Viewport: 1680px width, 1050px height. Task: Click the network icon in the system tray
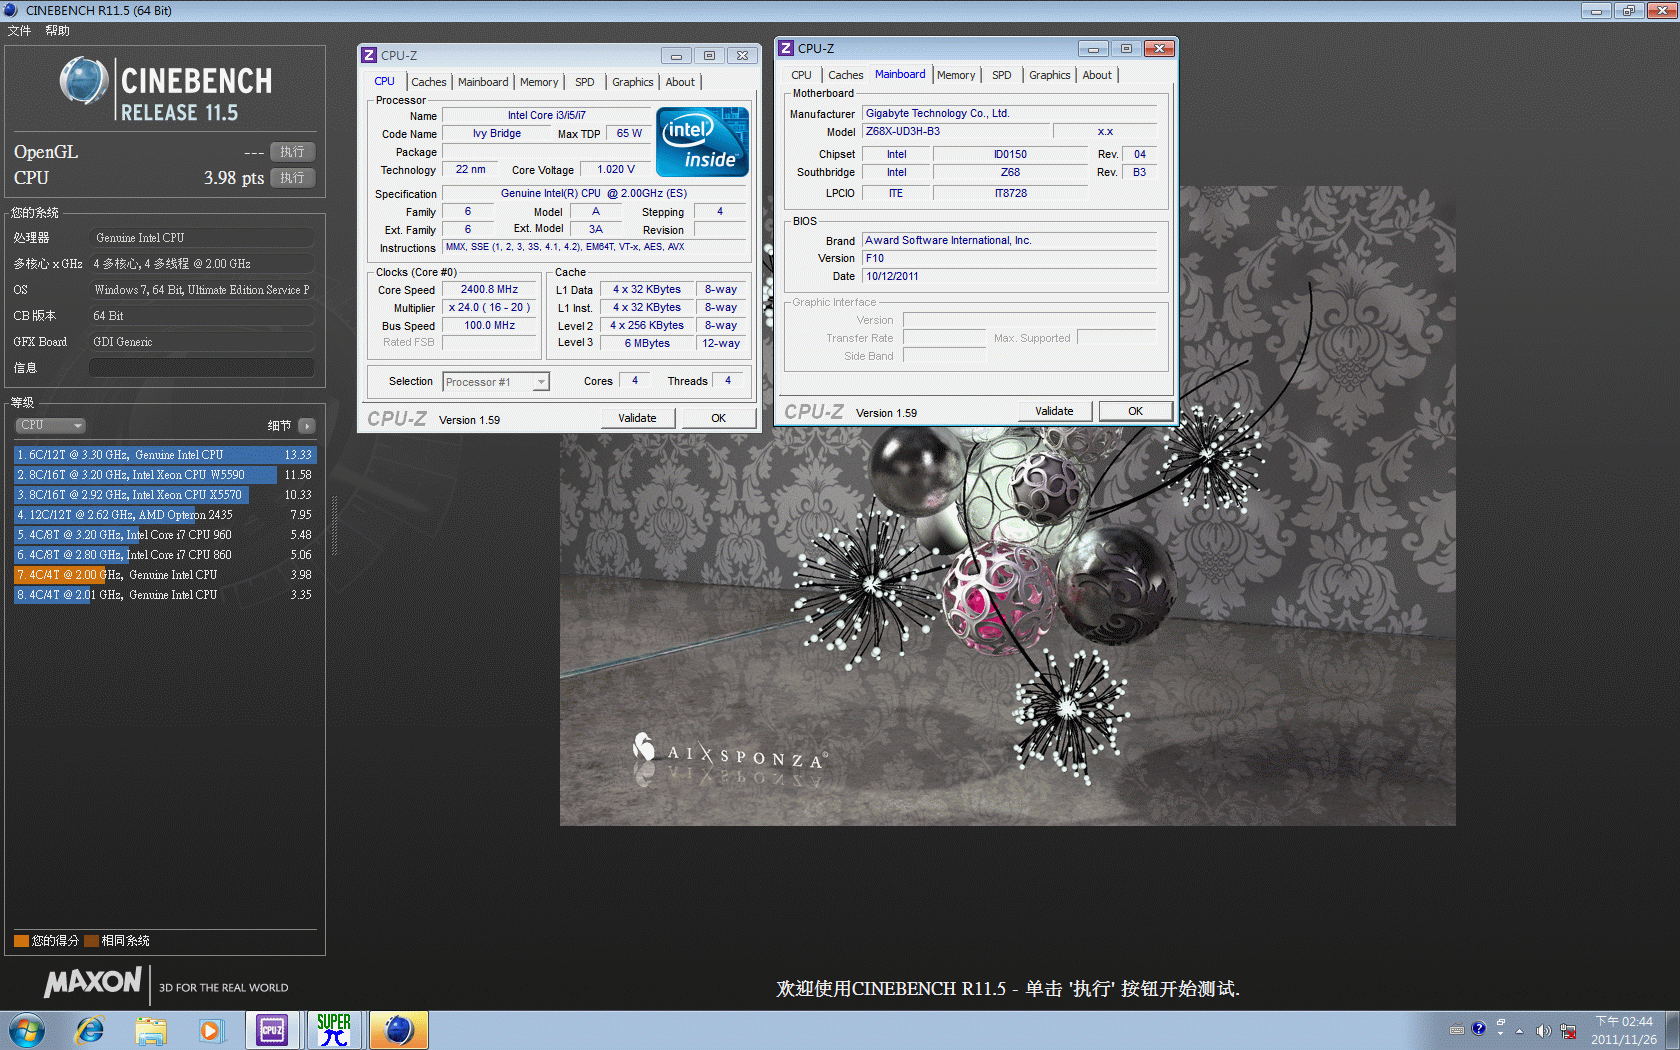1568,1031
